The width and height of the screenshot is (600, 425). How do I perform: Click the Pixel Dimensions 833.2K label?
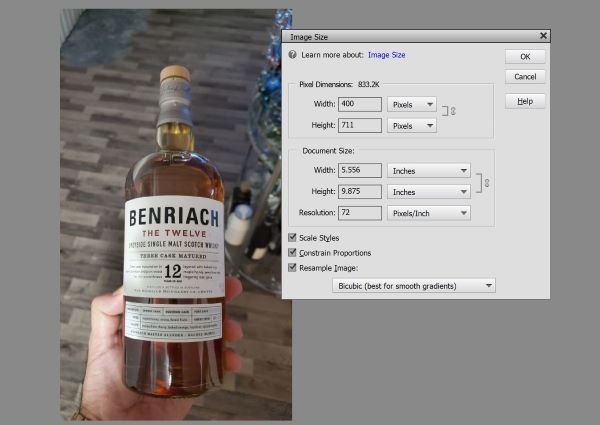click(x=339, y=84)
